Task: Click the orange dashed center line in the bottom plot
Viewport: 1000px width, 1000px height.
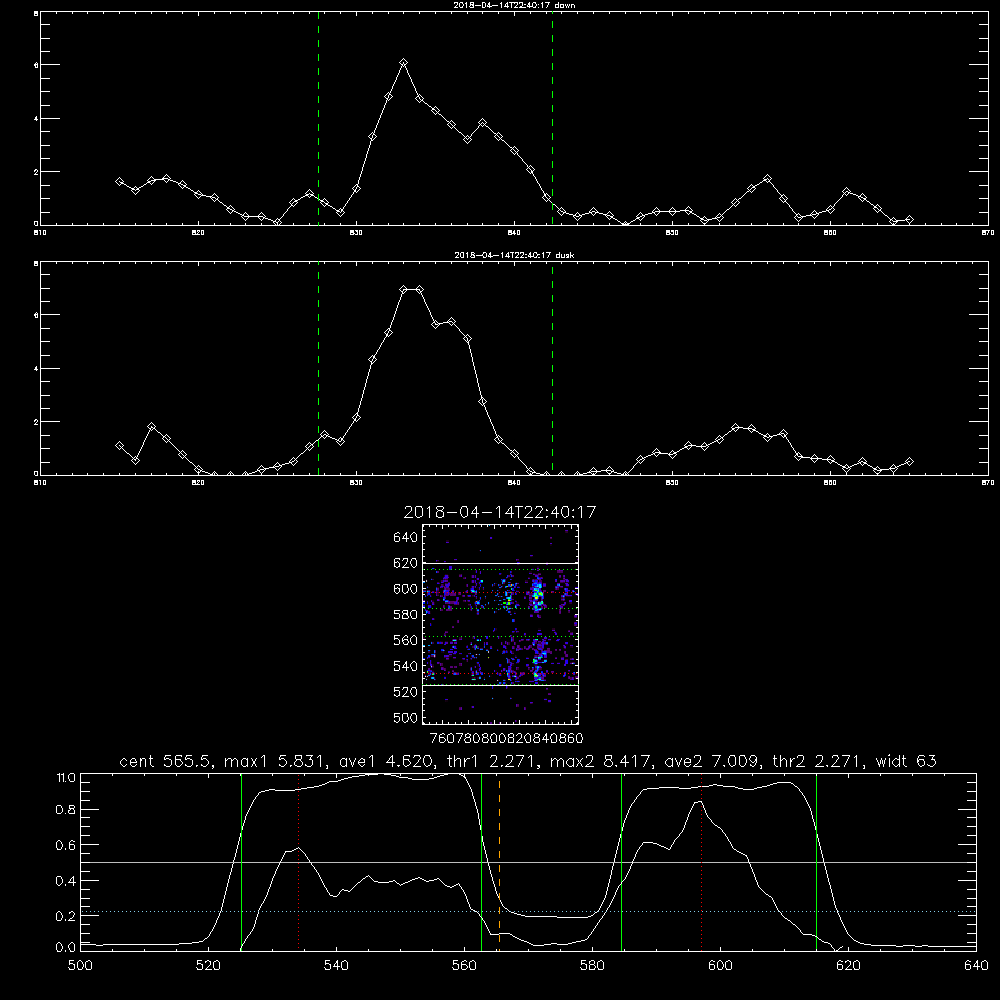Action: pos(499,862)
